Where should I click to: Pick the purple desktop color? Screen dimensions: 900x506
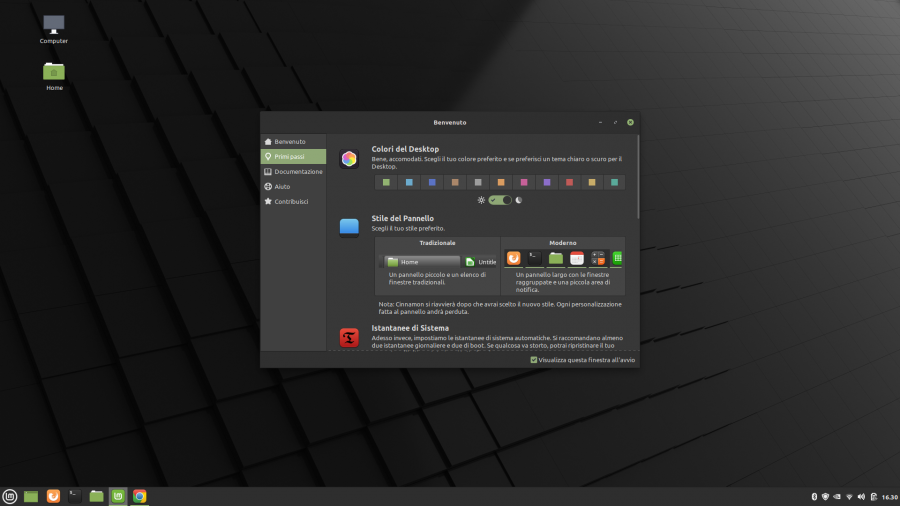click(547, 182)
